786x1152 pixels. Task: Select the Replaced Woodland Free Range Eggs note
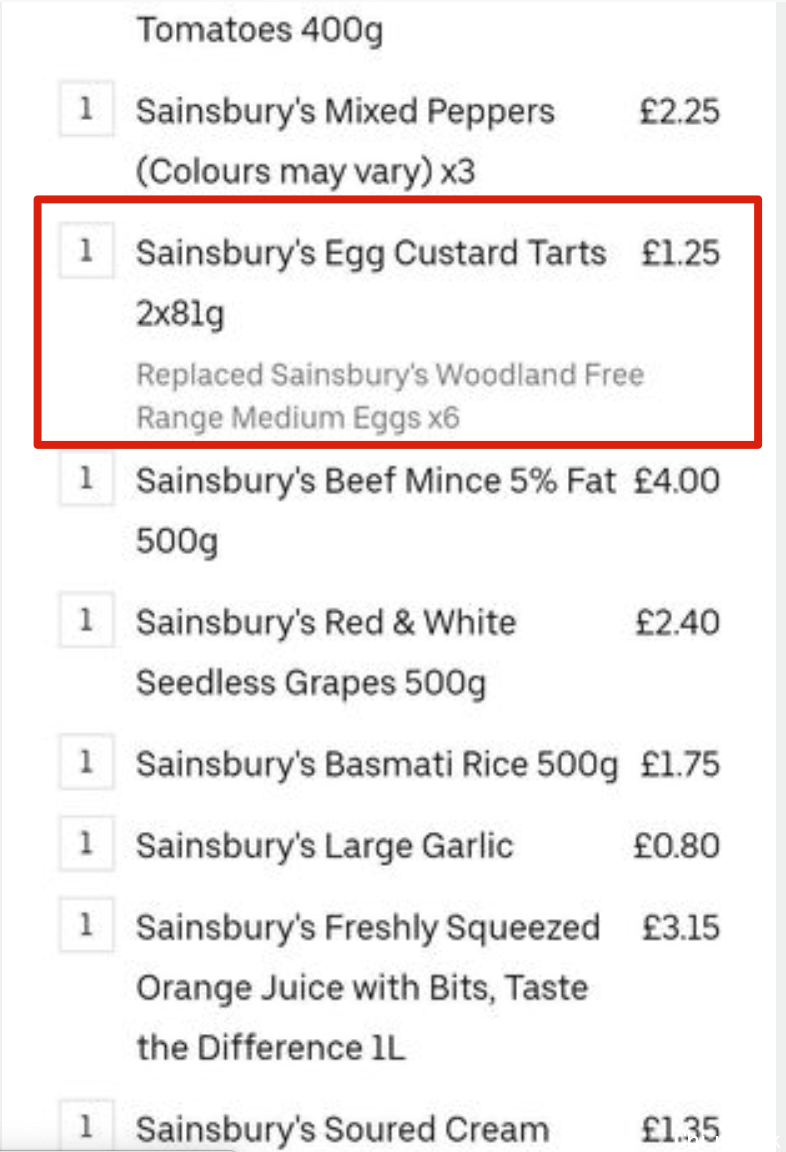tap(390, 396)
